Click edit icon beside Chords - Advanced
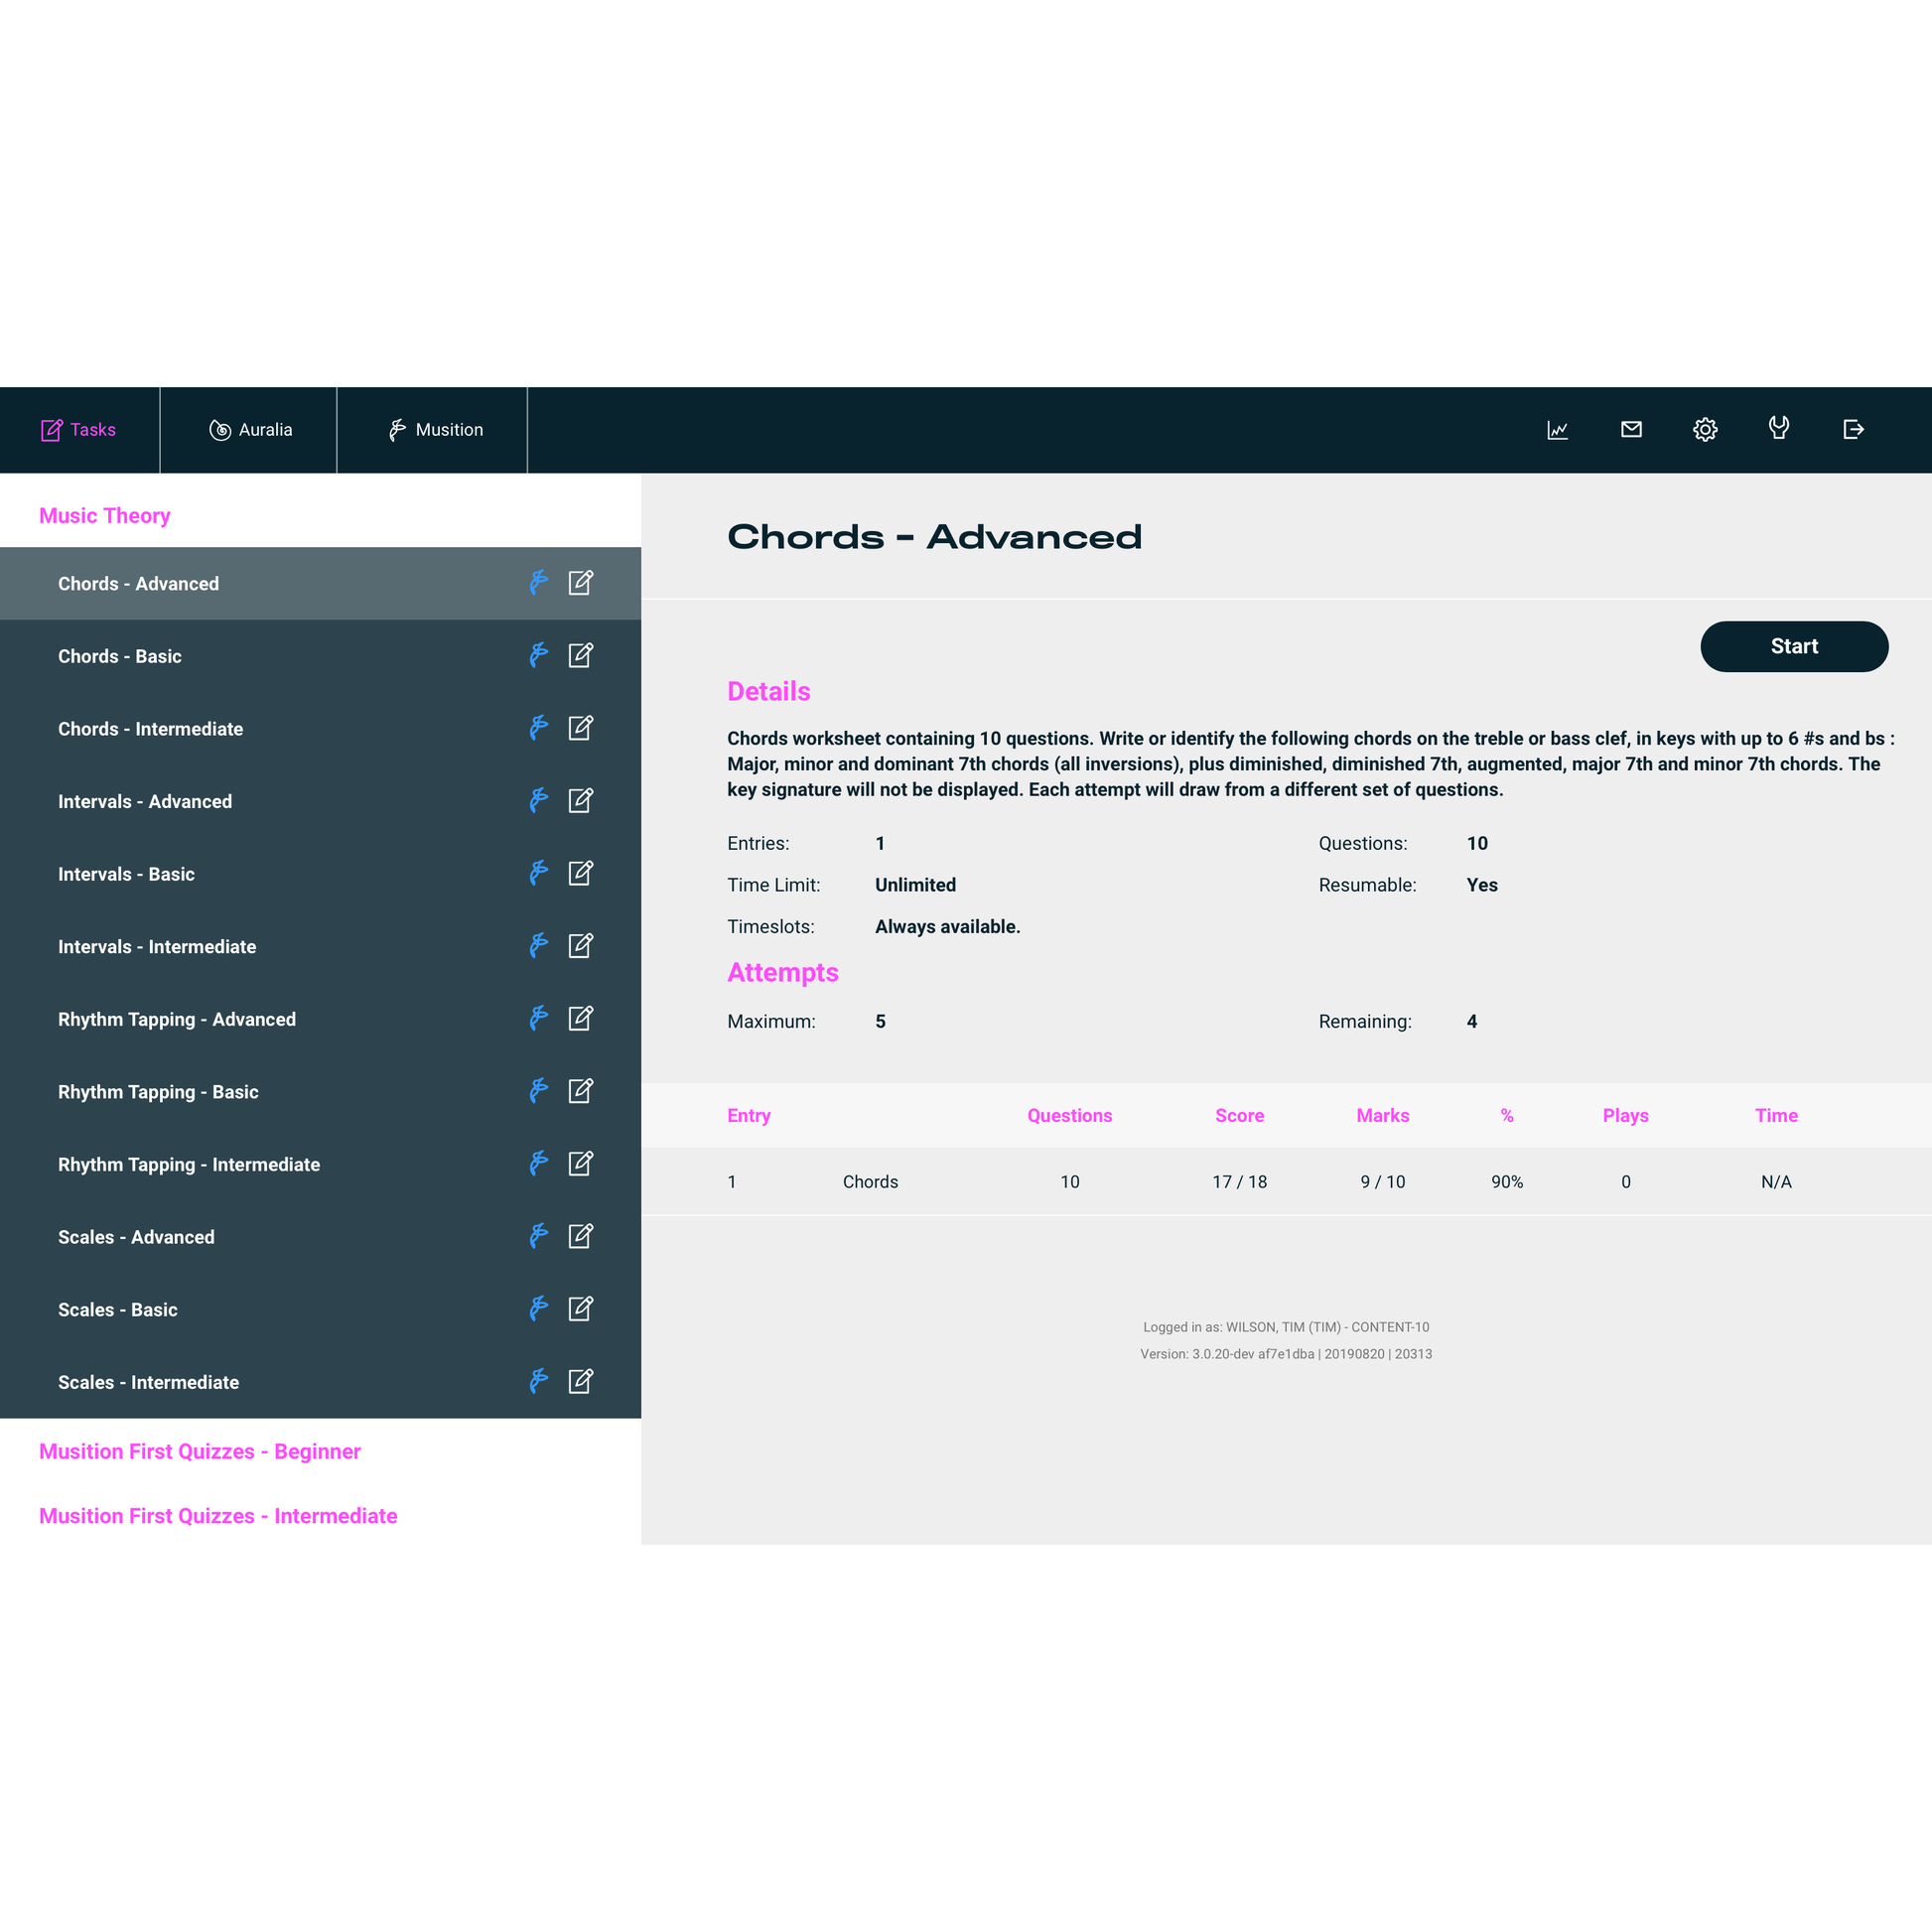Image resolution: width=1932 pixels, height=1932 pixels. click(x=581, y=583)
